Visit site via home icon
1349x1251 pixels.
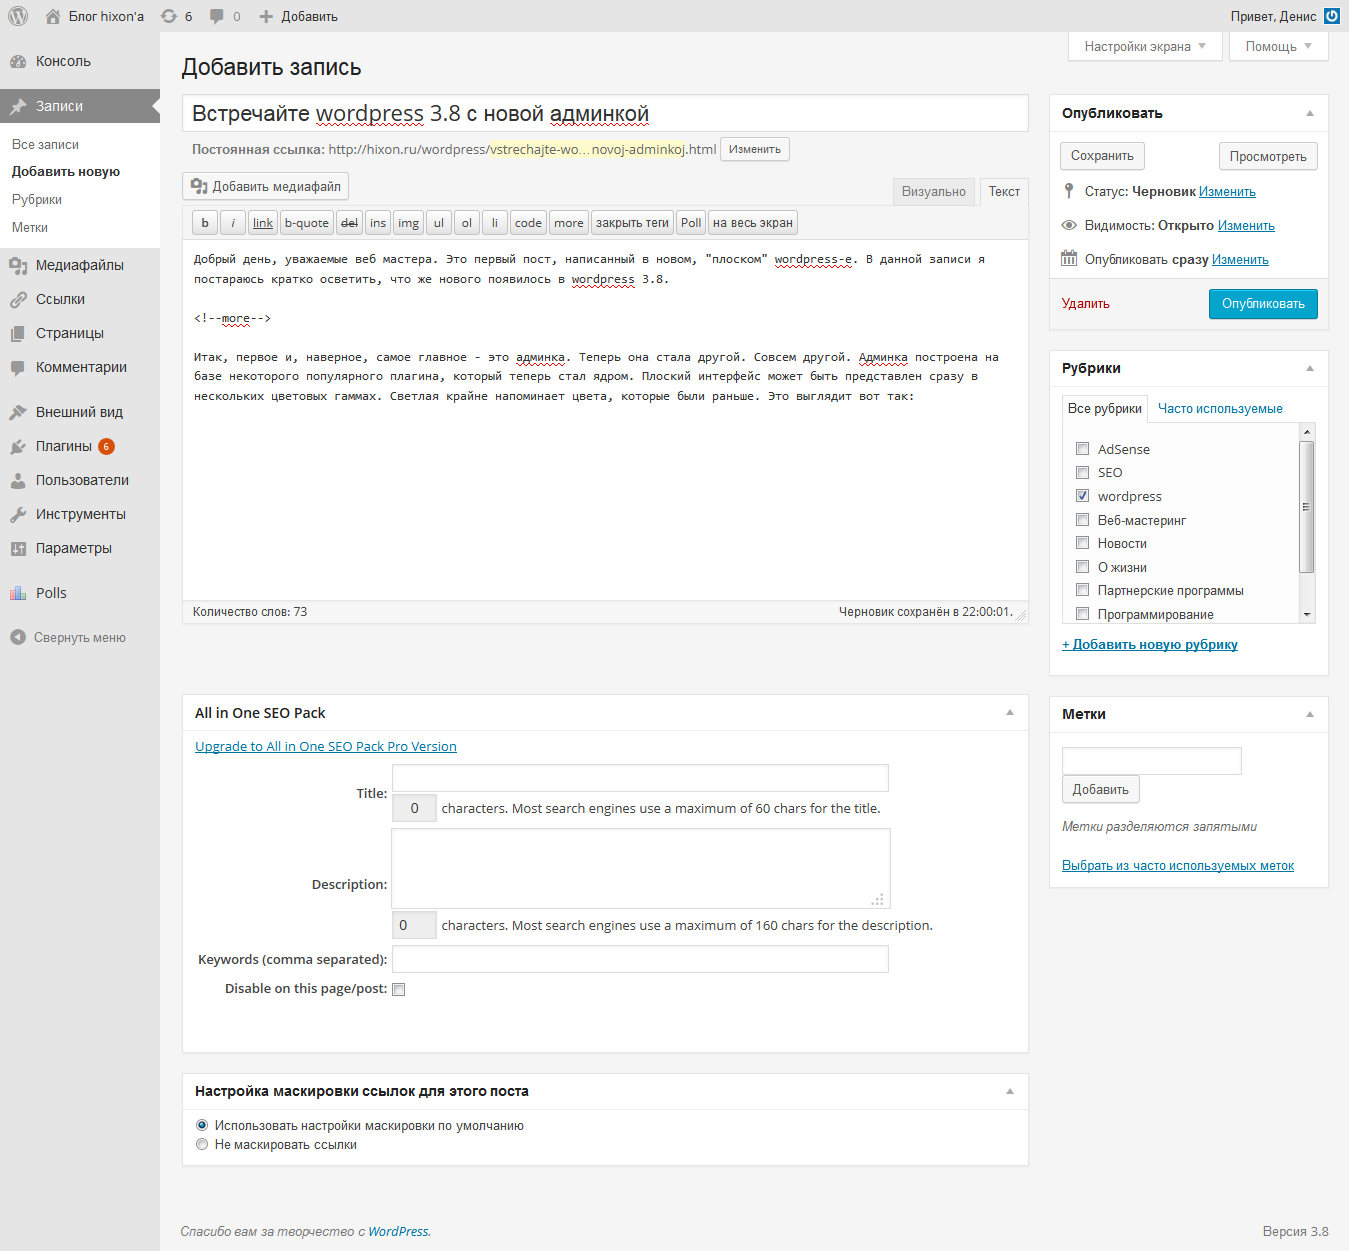(x=53, y=16)
